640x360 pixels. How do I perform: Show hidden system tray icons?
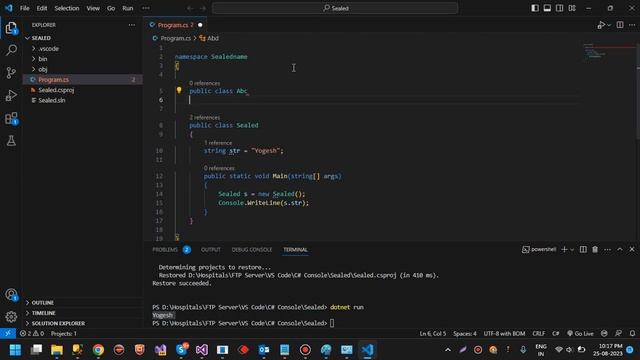(x=448, y=350)
